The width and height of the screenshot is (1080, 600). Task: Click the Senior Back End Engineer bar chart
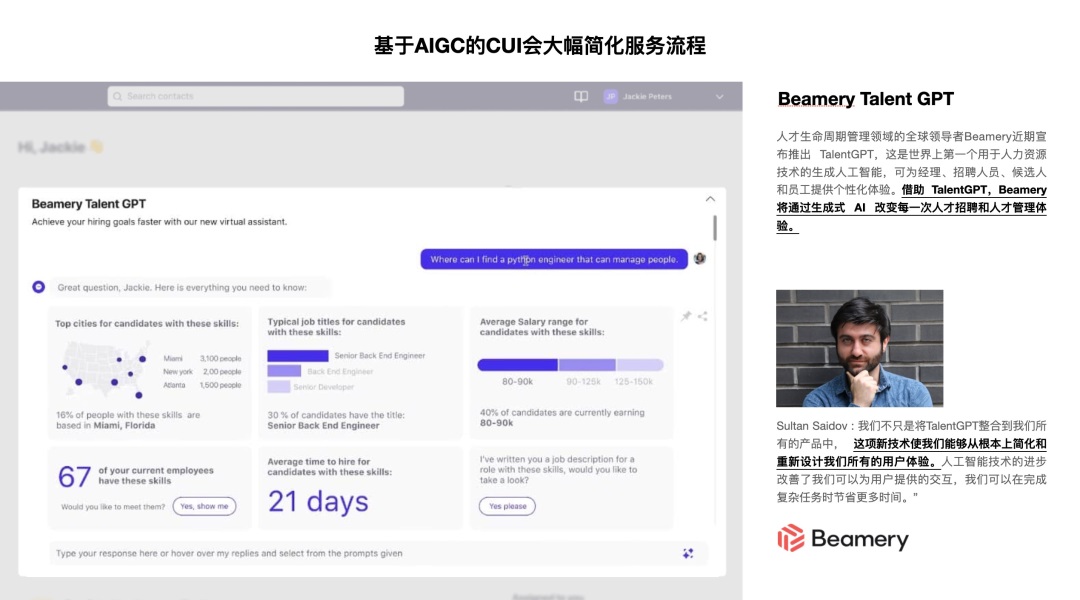pyautogui.click(x=297, y=355)
